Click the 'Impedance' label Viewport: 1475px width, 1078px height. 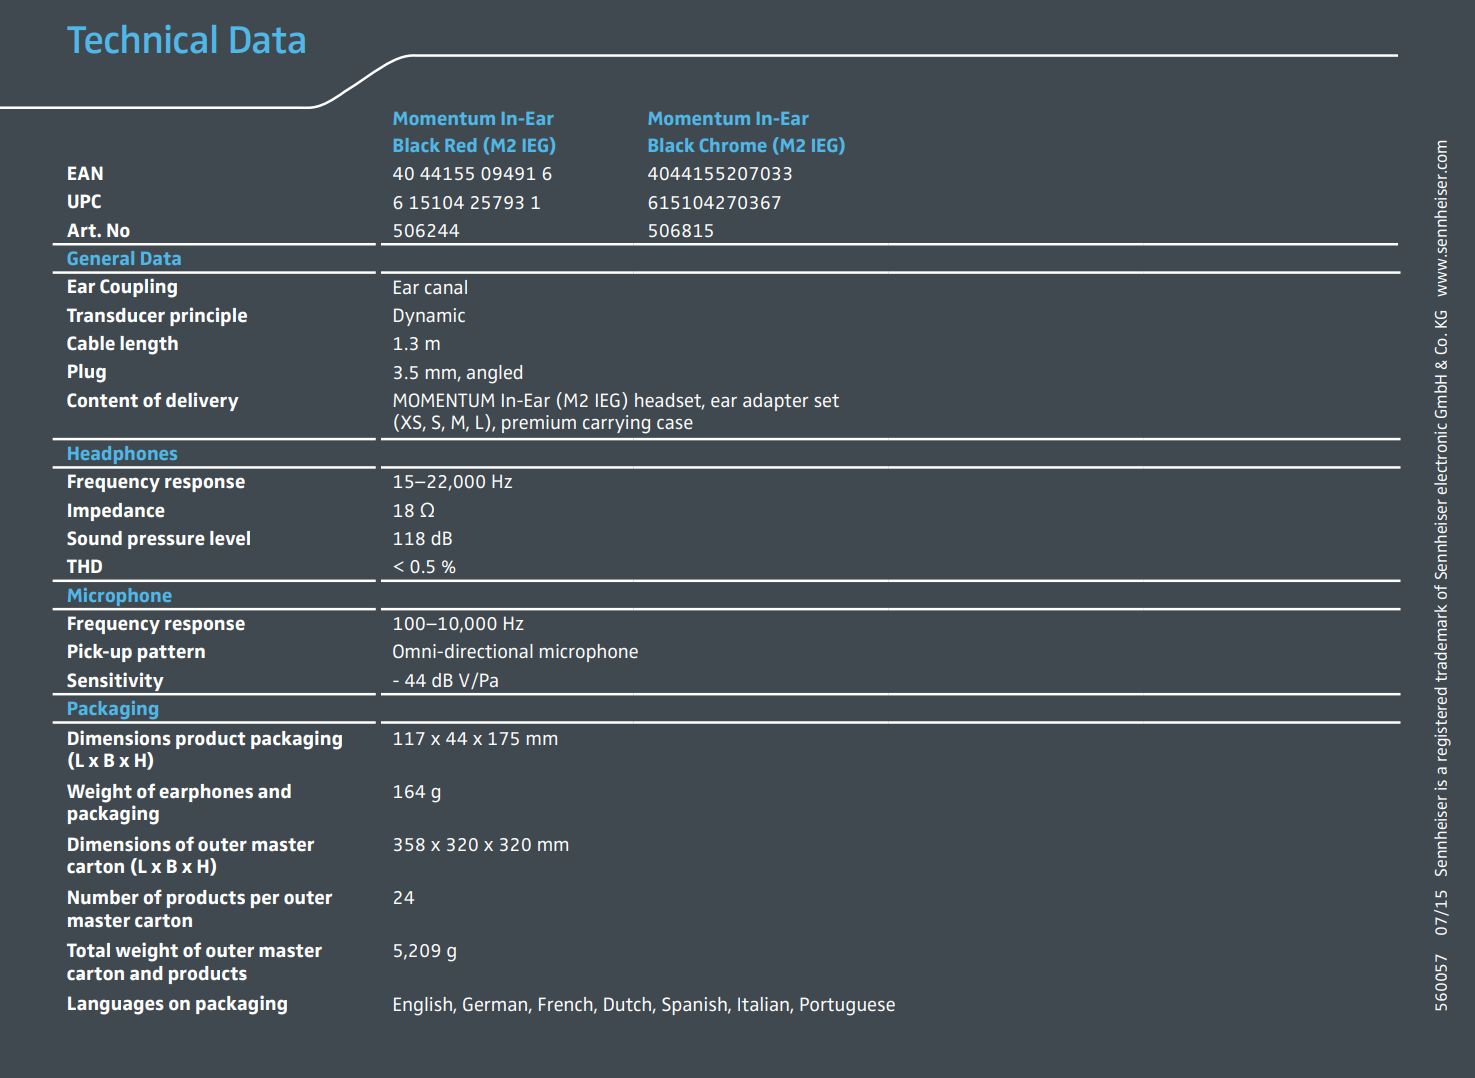[116, 511]
